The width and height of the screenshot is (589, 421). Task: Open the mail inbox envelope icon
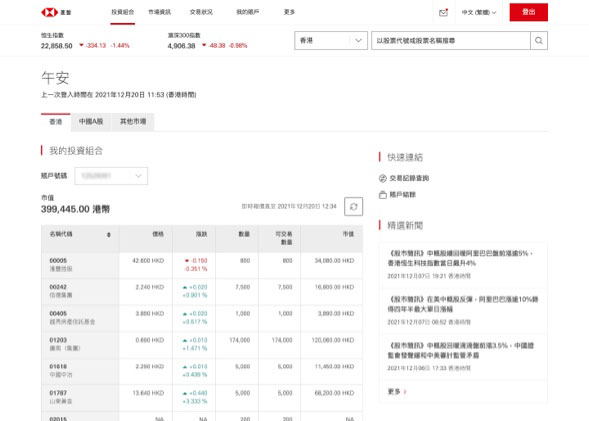coord(443,12)
